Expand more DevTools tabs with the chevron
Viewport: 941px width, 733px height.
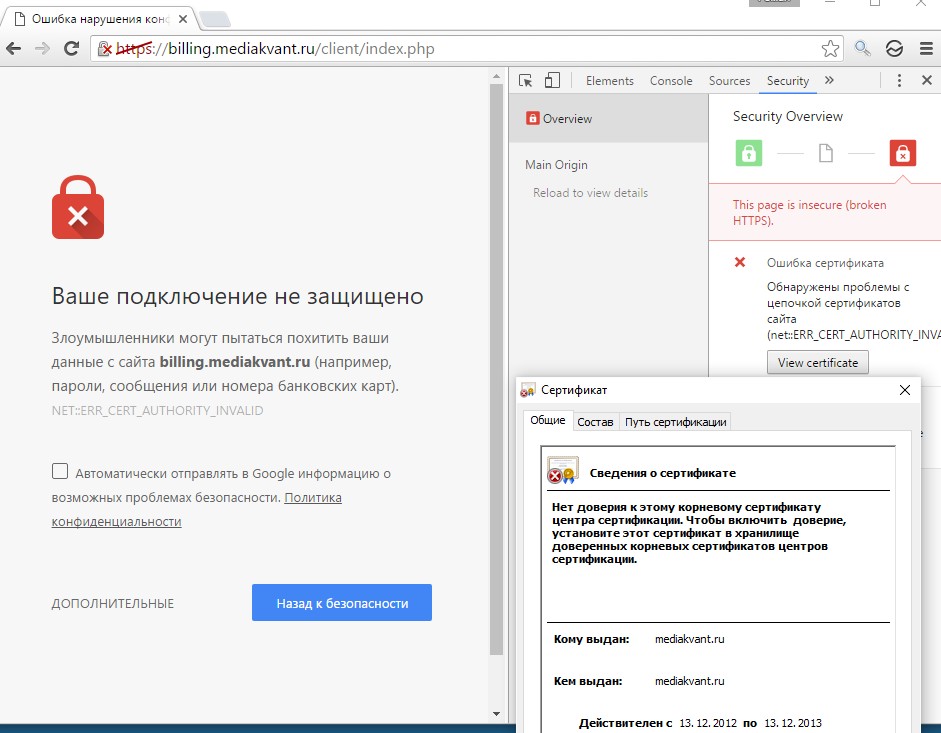pos(829,81)
